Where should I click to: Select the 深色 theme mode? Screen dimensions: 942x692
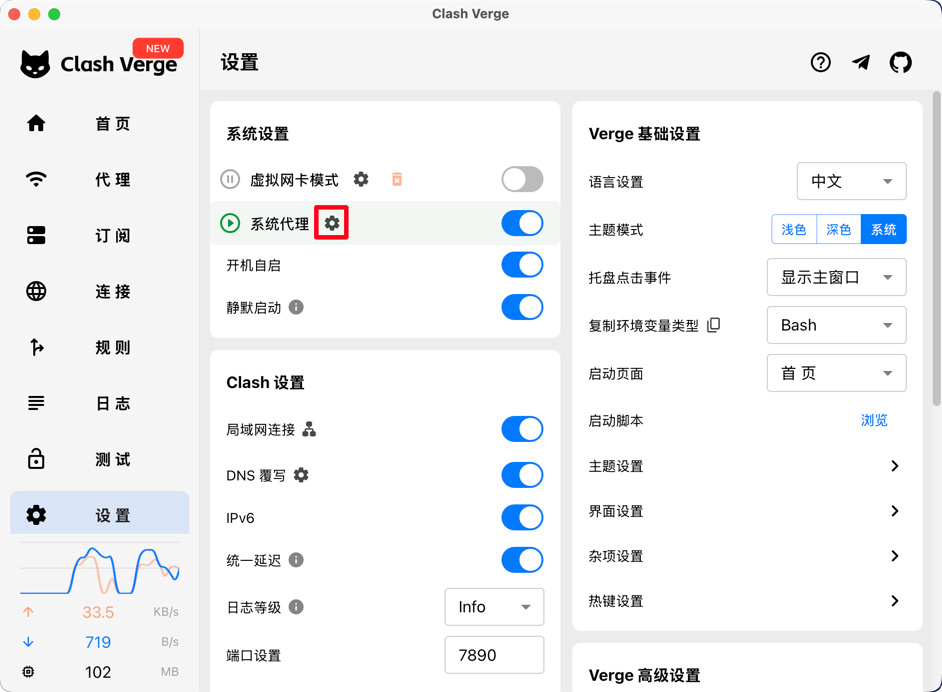(839, 229)
